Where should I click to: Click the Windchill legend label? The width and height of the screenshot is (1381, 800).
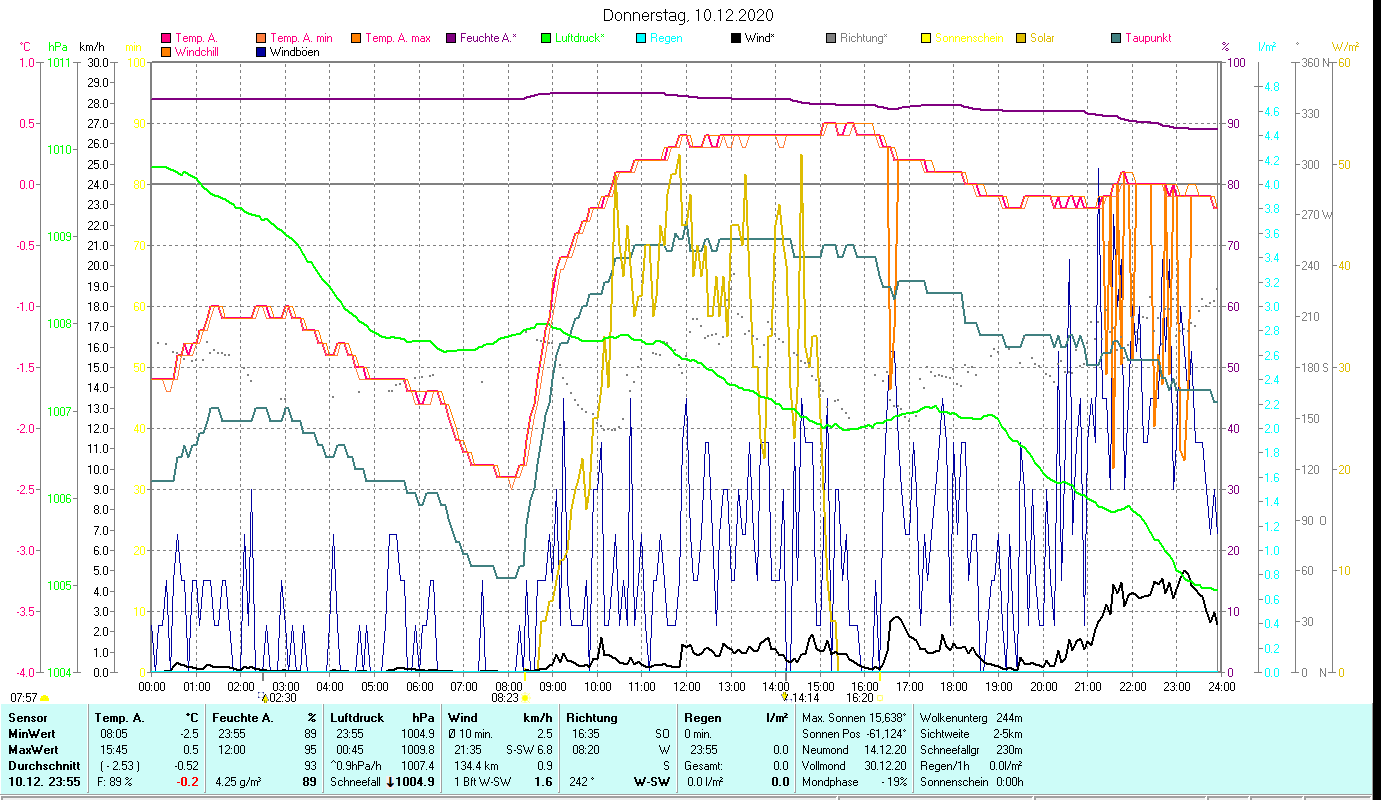[196, 52]
